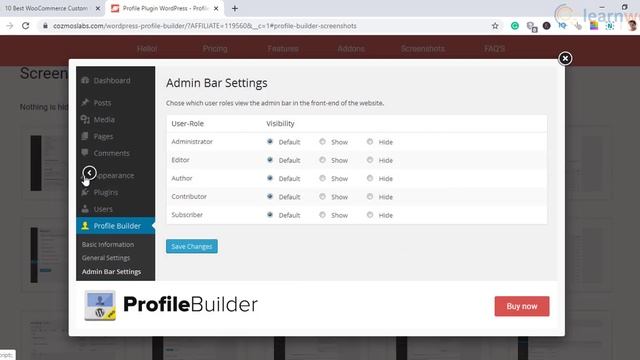Select Hide for Subscriber role
640x360 pixels.
[x=370, y=215]
